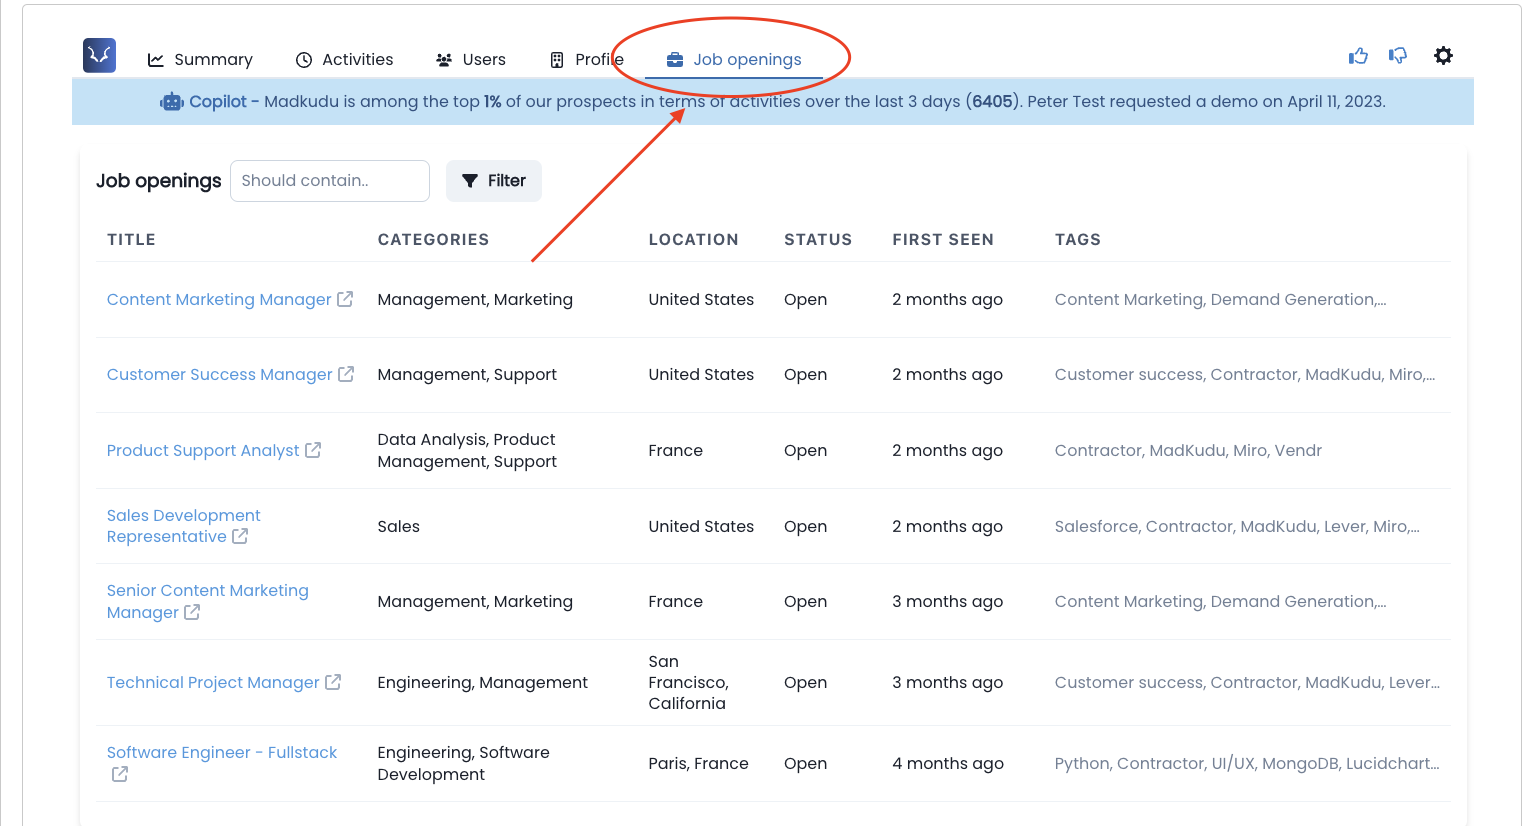Click the Filter button
The height and width of the screenshot is (826, 1526).
494,181
